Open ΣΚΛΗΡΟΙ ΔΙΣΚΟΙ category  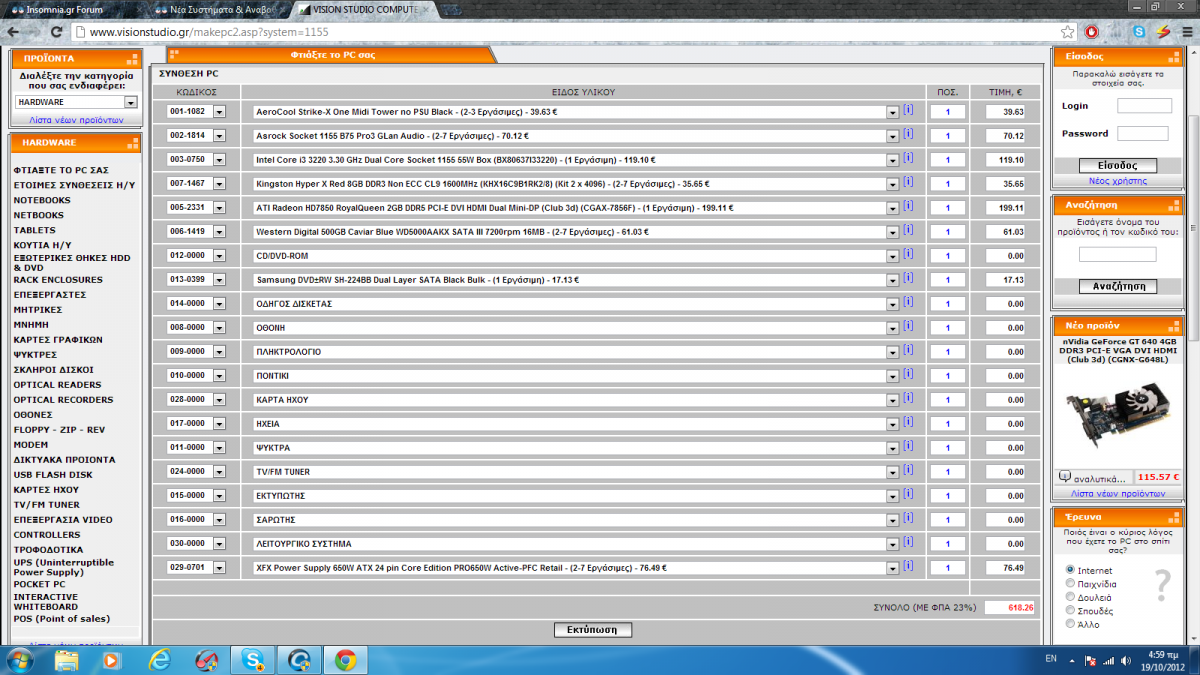(x=53, y=370)
